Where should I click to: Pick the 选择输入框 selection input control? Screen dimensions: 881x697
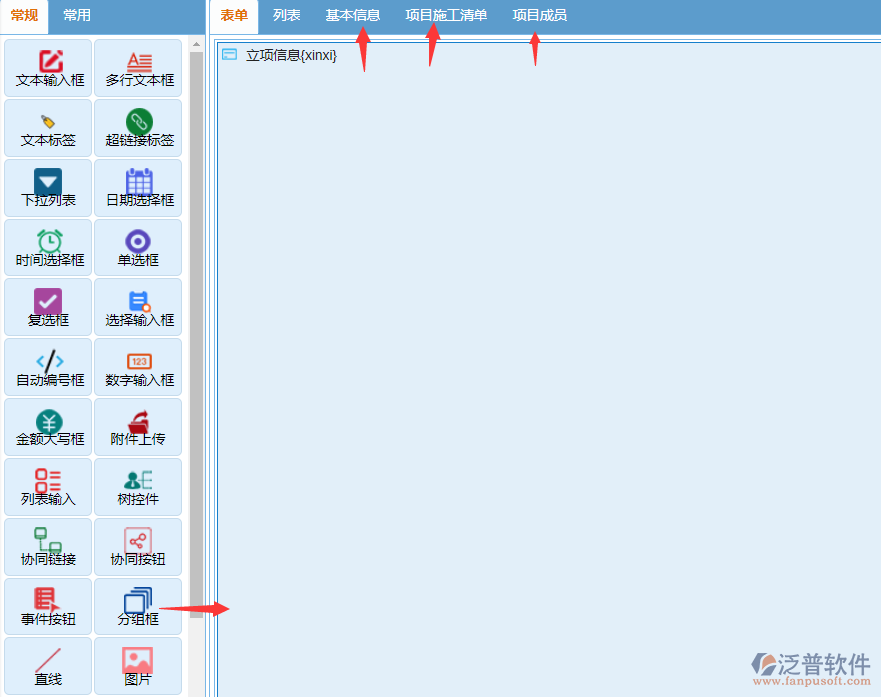click(x=138, y=307)
